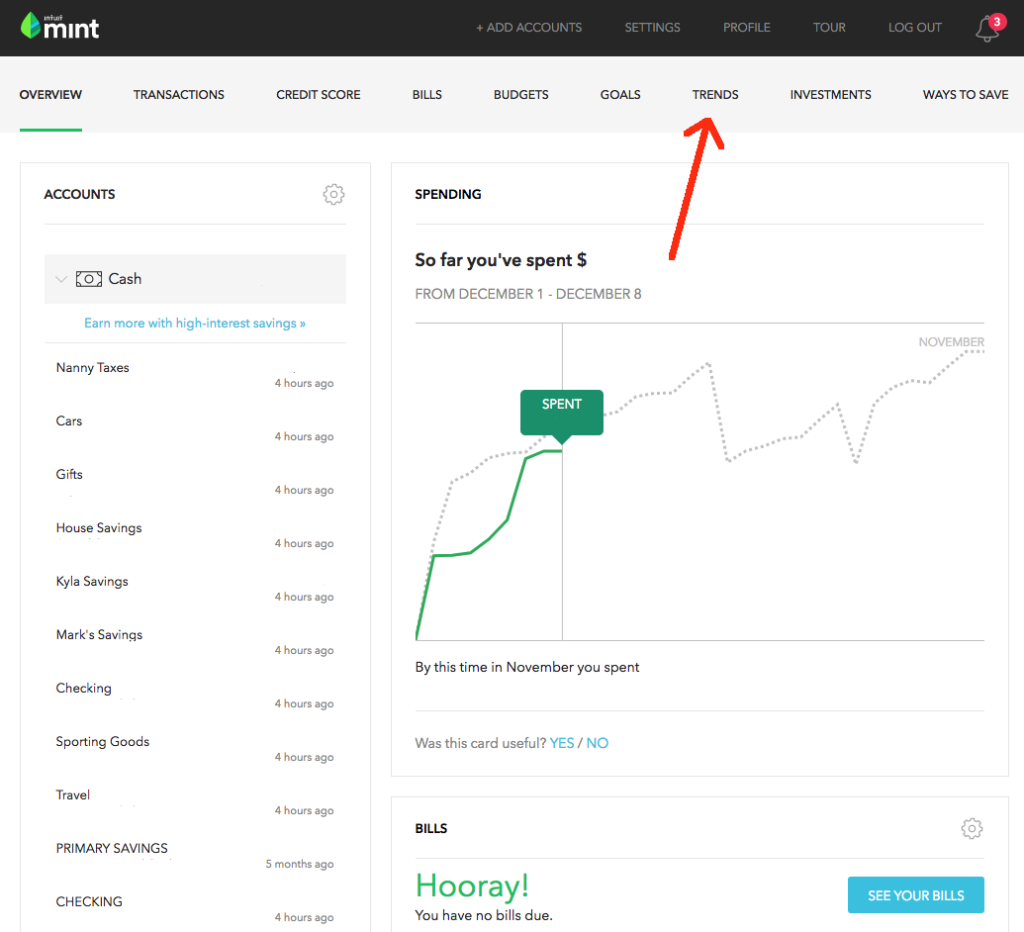Go to the Credit Score tab

click(318, 95)
